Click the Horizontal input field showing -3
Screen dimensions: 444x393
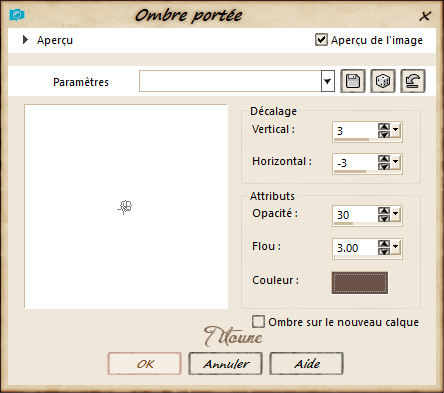click(x=355, y=163)
